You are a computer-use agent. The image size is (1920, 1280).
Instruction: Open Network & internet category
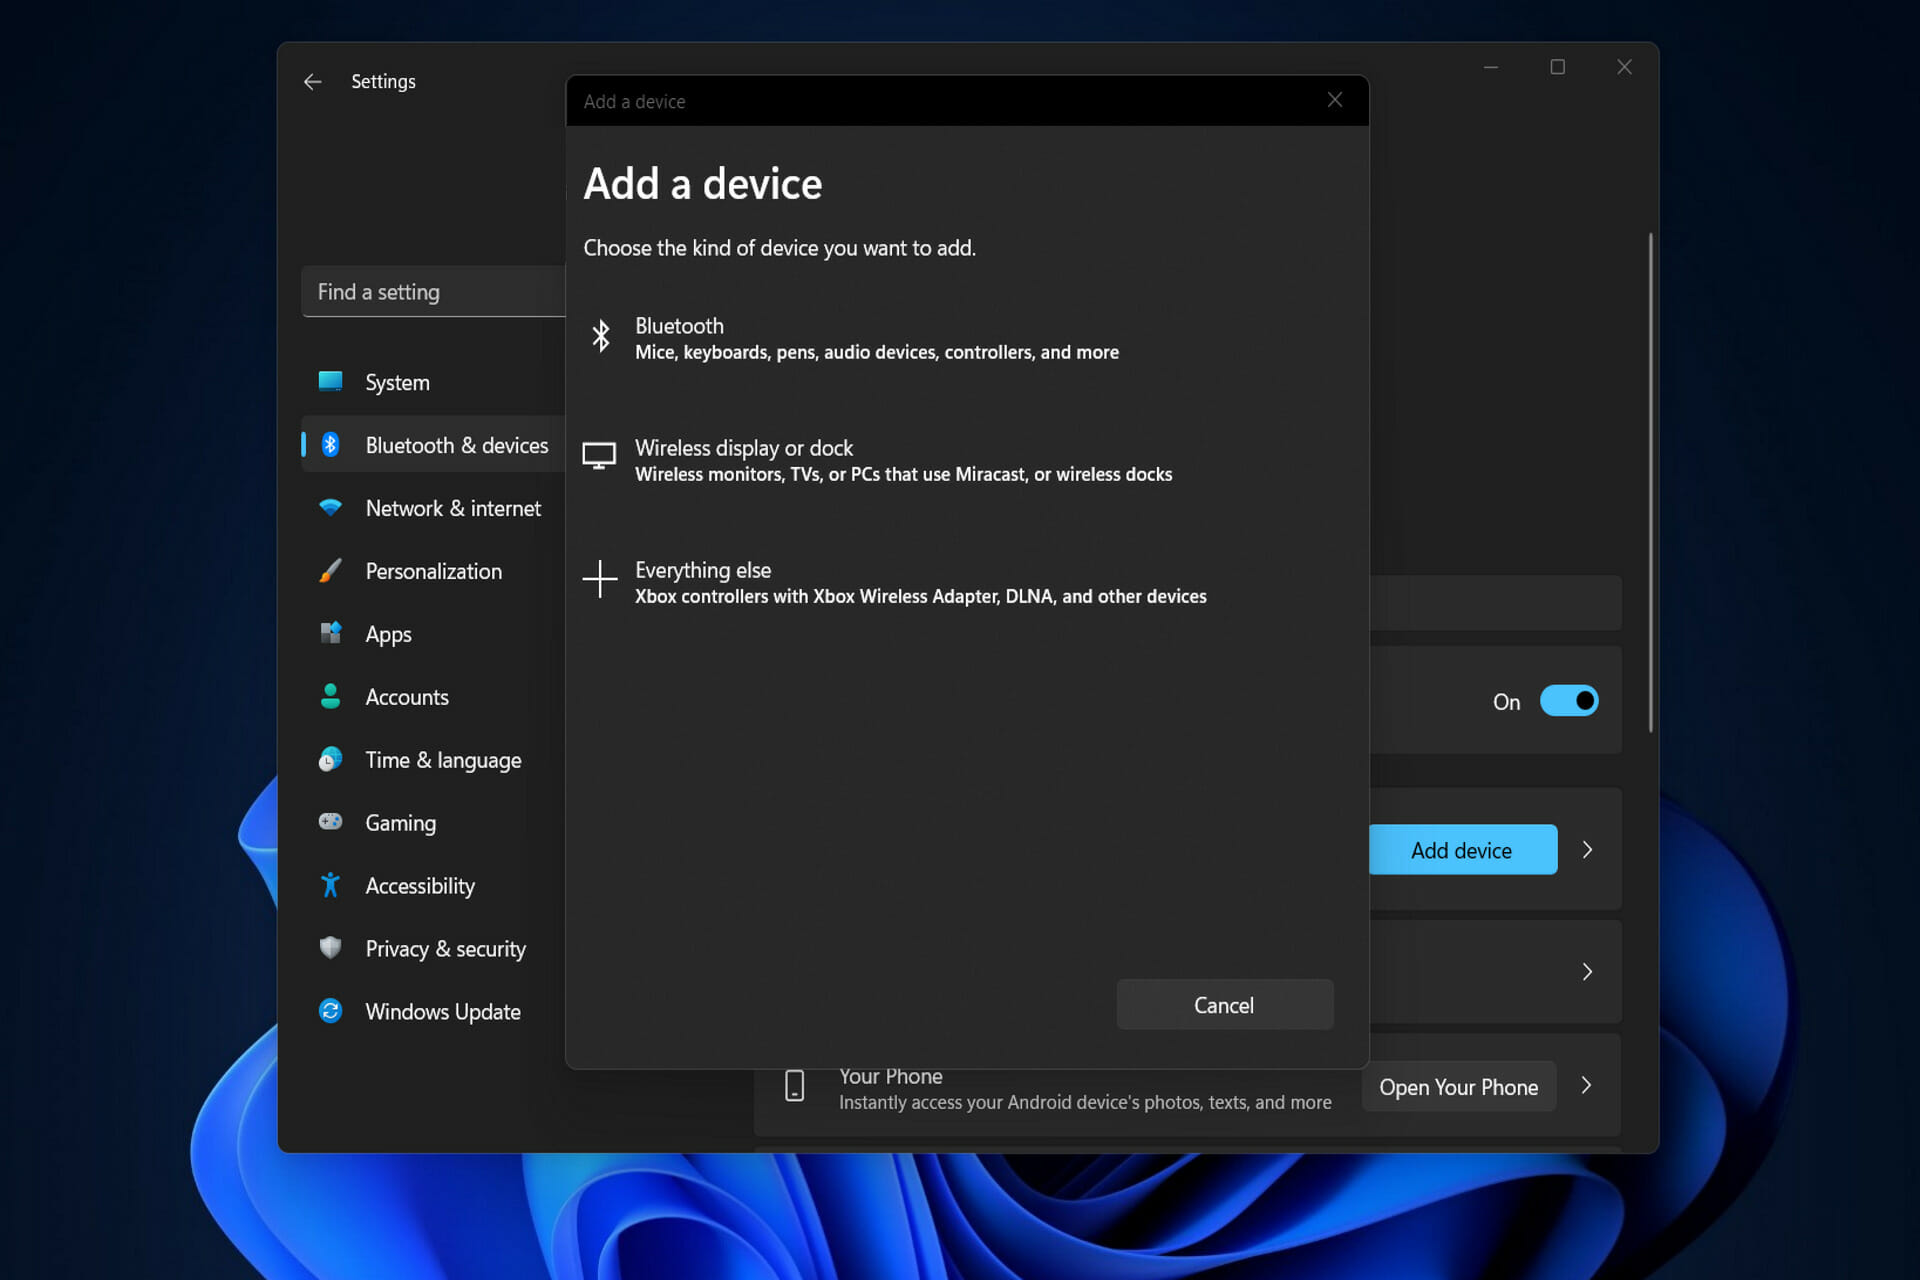click(x=433, y=508)
